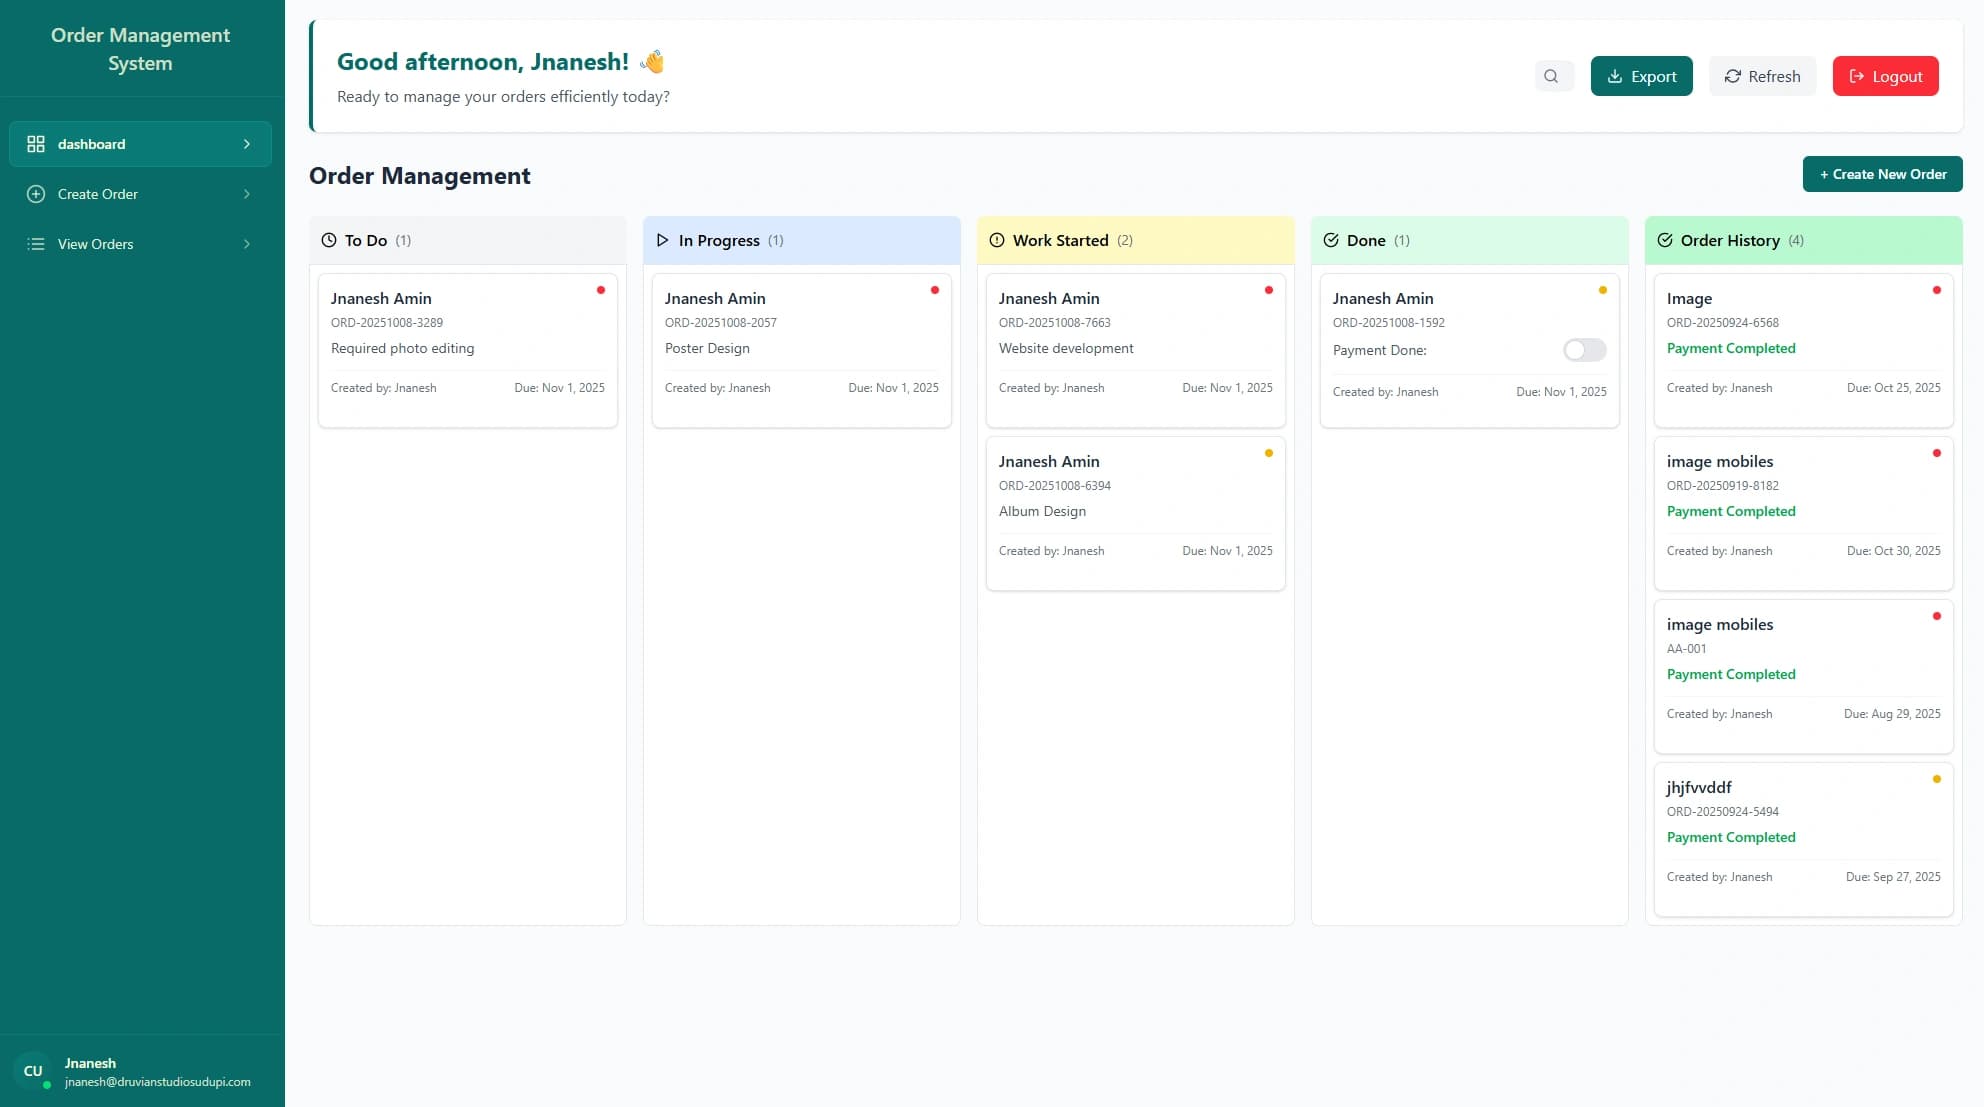Expand the View Orders sidebar chevron
Image resolution: width=1984 pixels, height=1107 pixels.
(x=248, y=243)
